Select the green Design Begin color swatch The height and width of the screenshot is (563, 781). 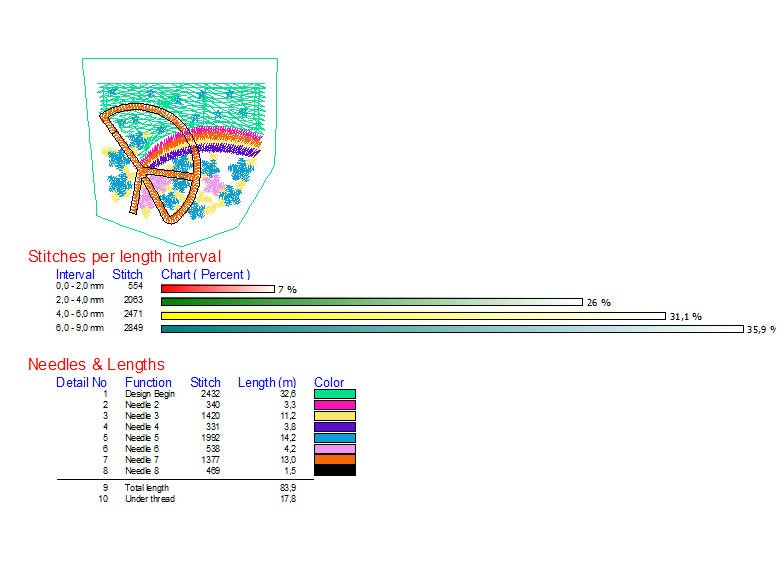tap(335, 394)
